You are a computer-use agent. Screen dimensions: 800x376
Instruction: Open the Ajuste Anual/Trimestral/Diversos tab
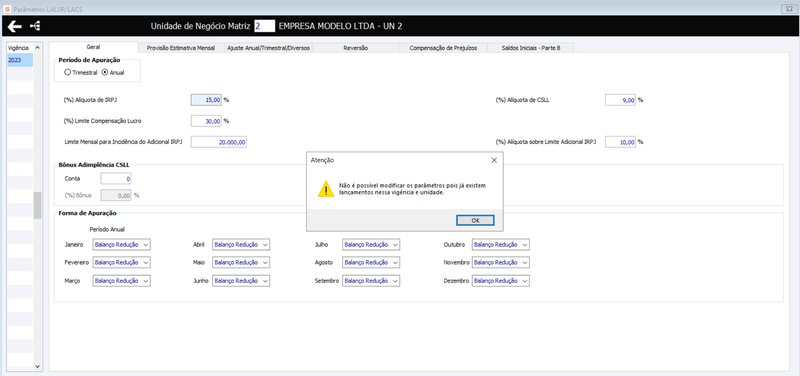pos(268,48)
